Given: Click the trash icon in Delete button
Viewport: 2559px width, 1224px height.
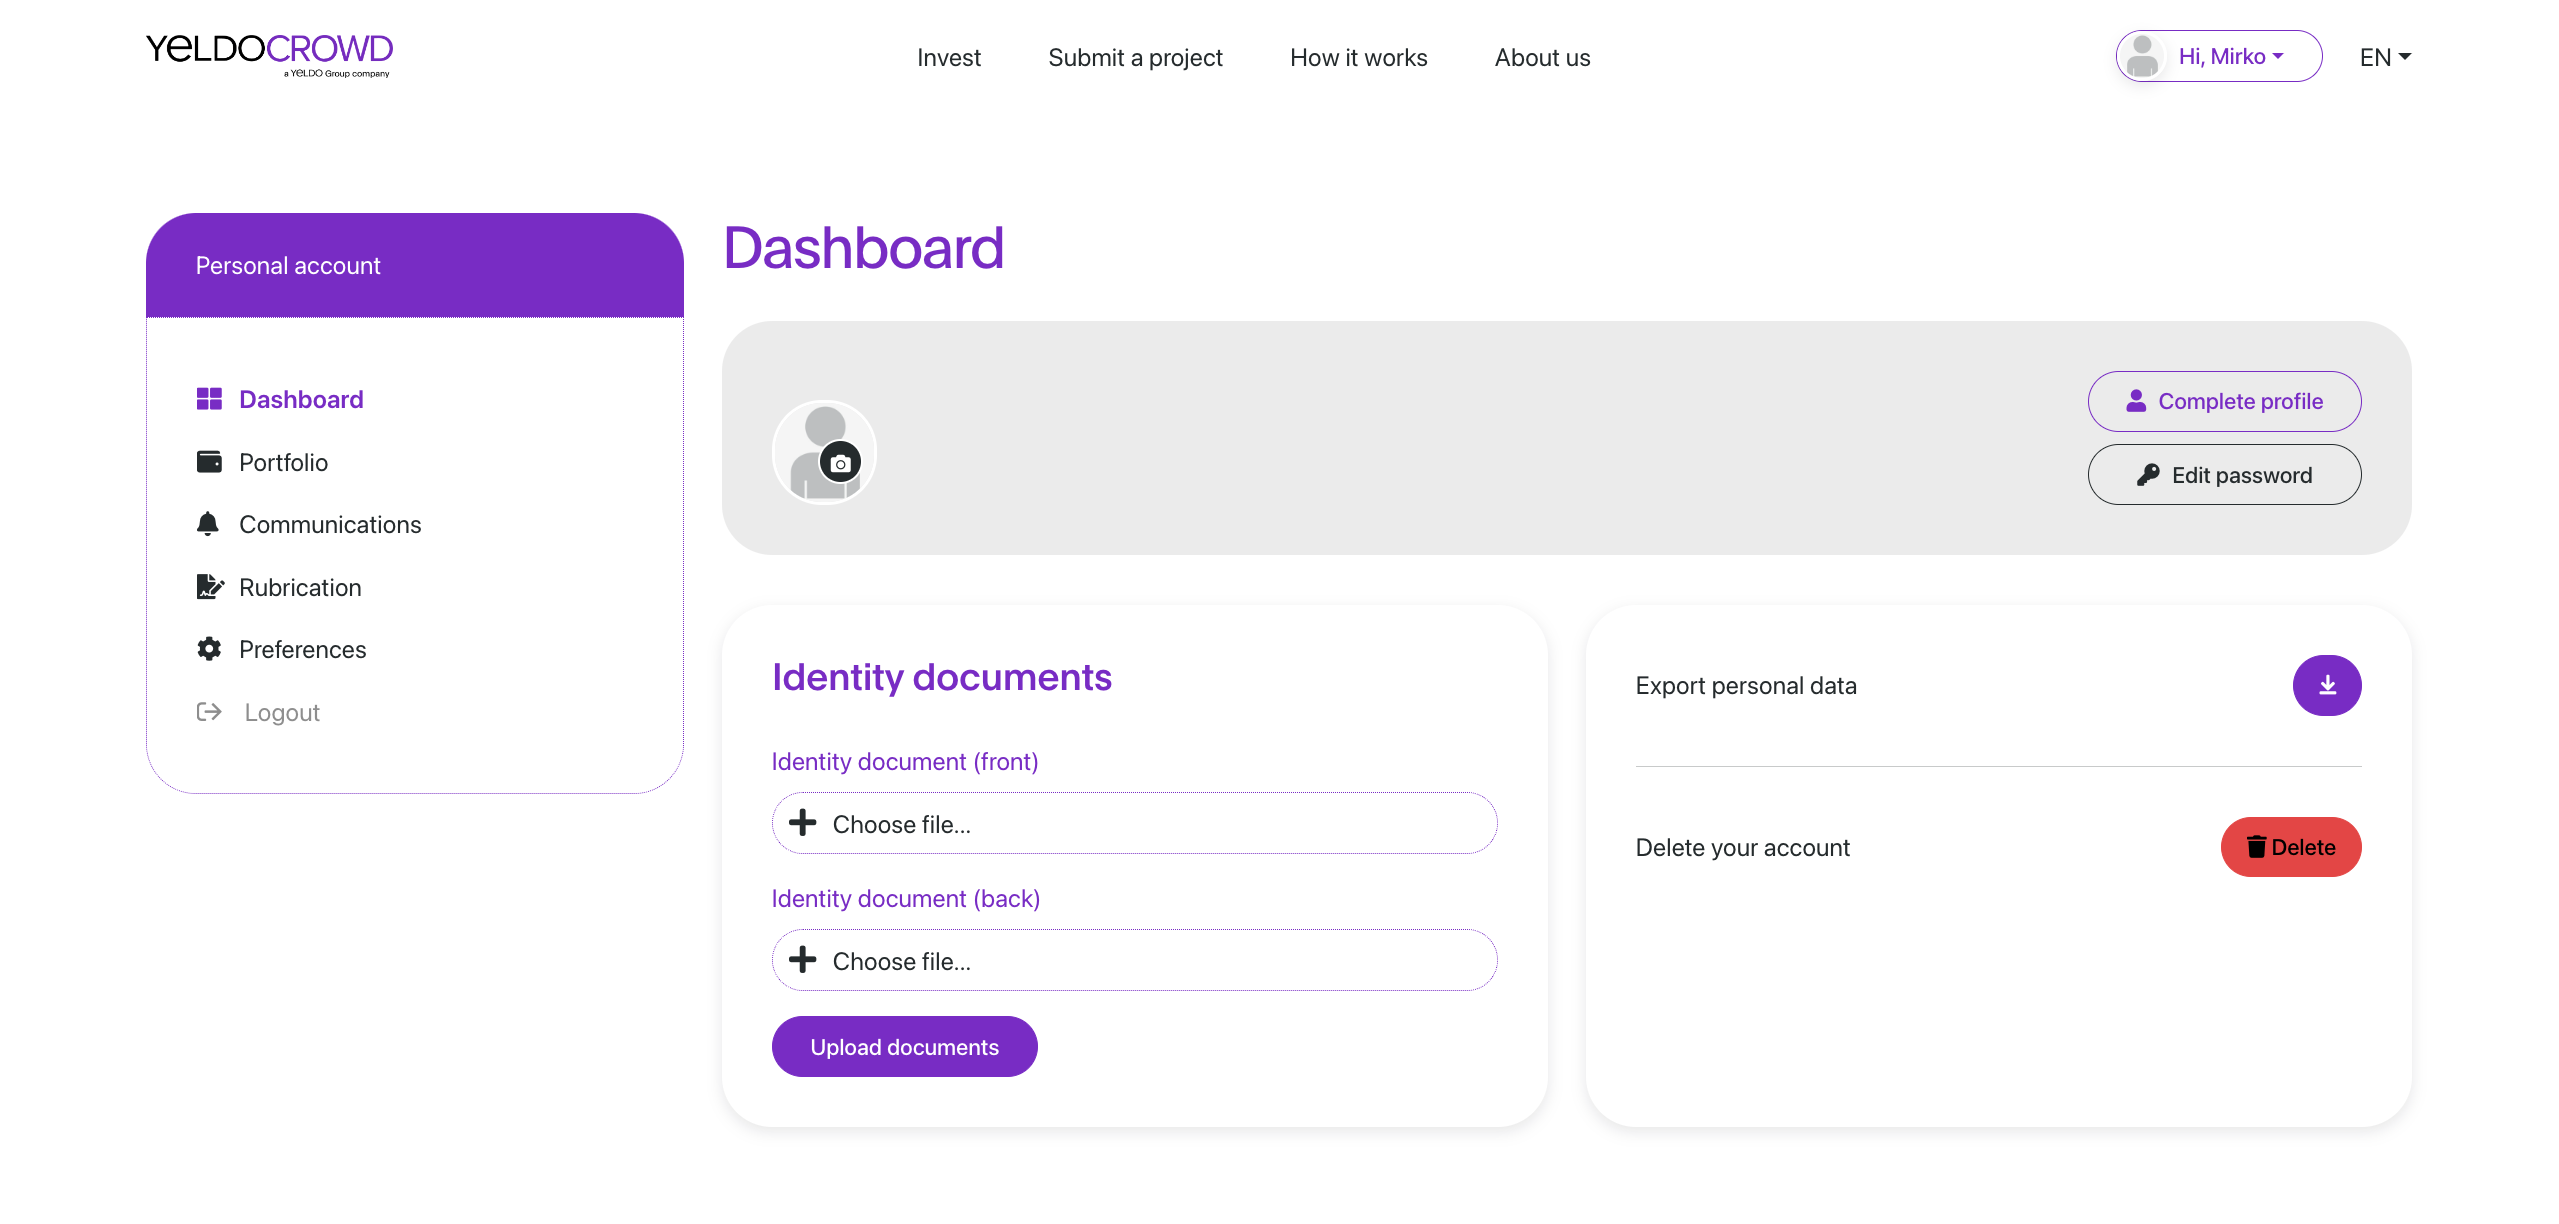Looking at the screenshot, I should click(2256, 847).
